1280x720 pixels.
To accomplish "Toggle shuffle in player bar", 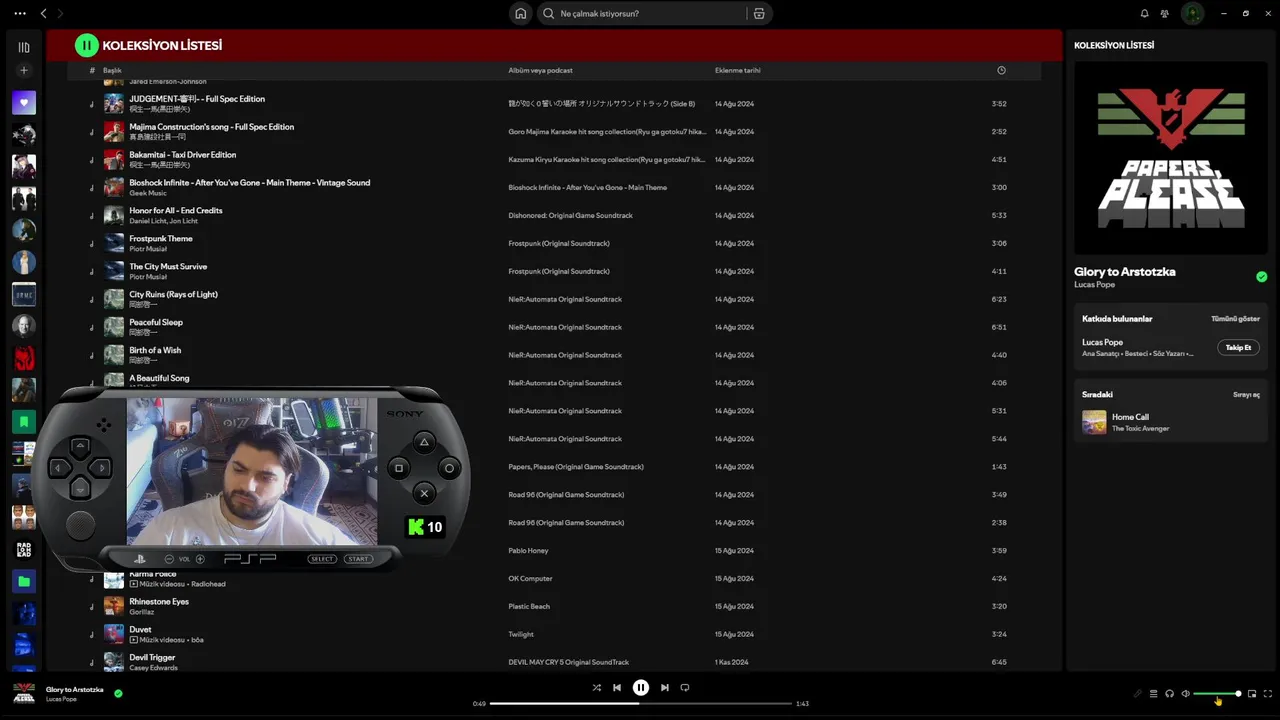I will click(x=596, y=688).
